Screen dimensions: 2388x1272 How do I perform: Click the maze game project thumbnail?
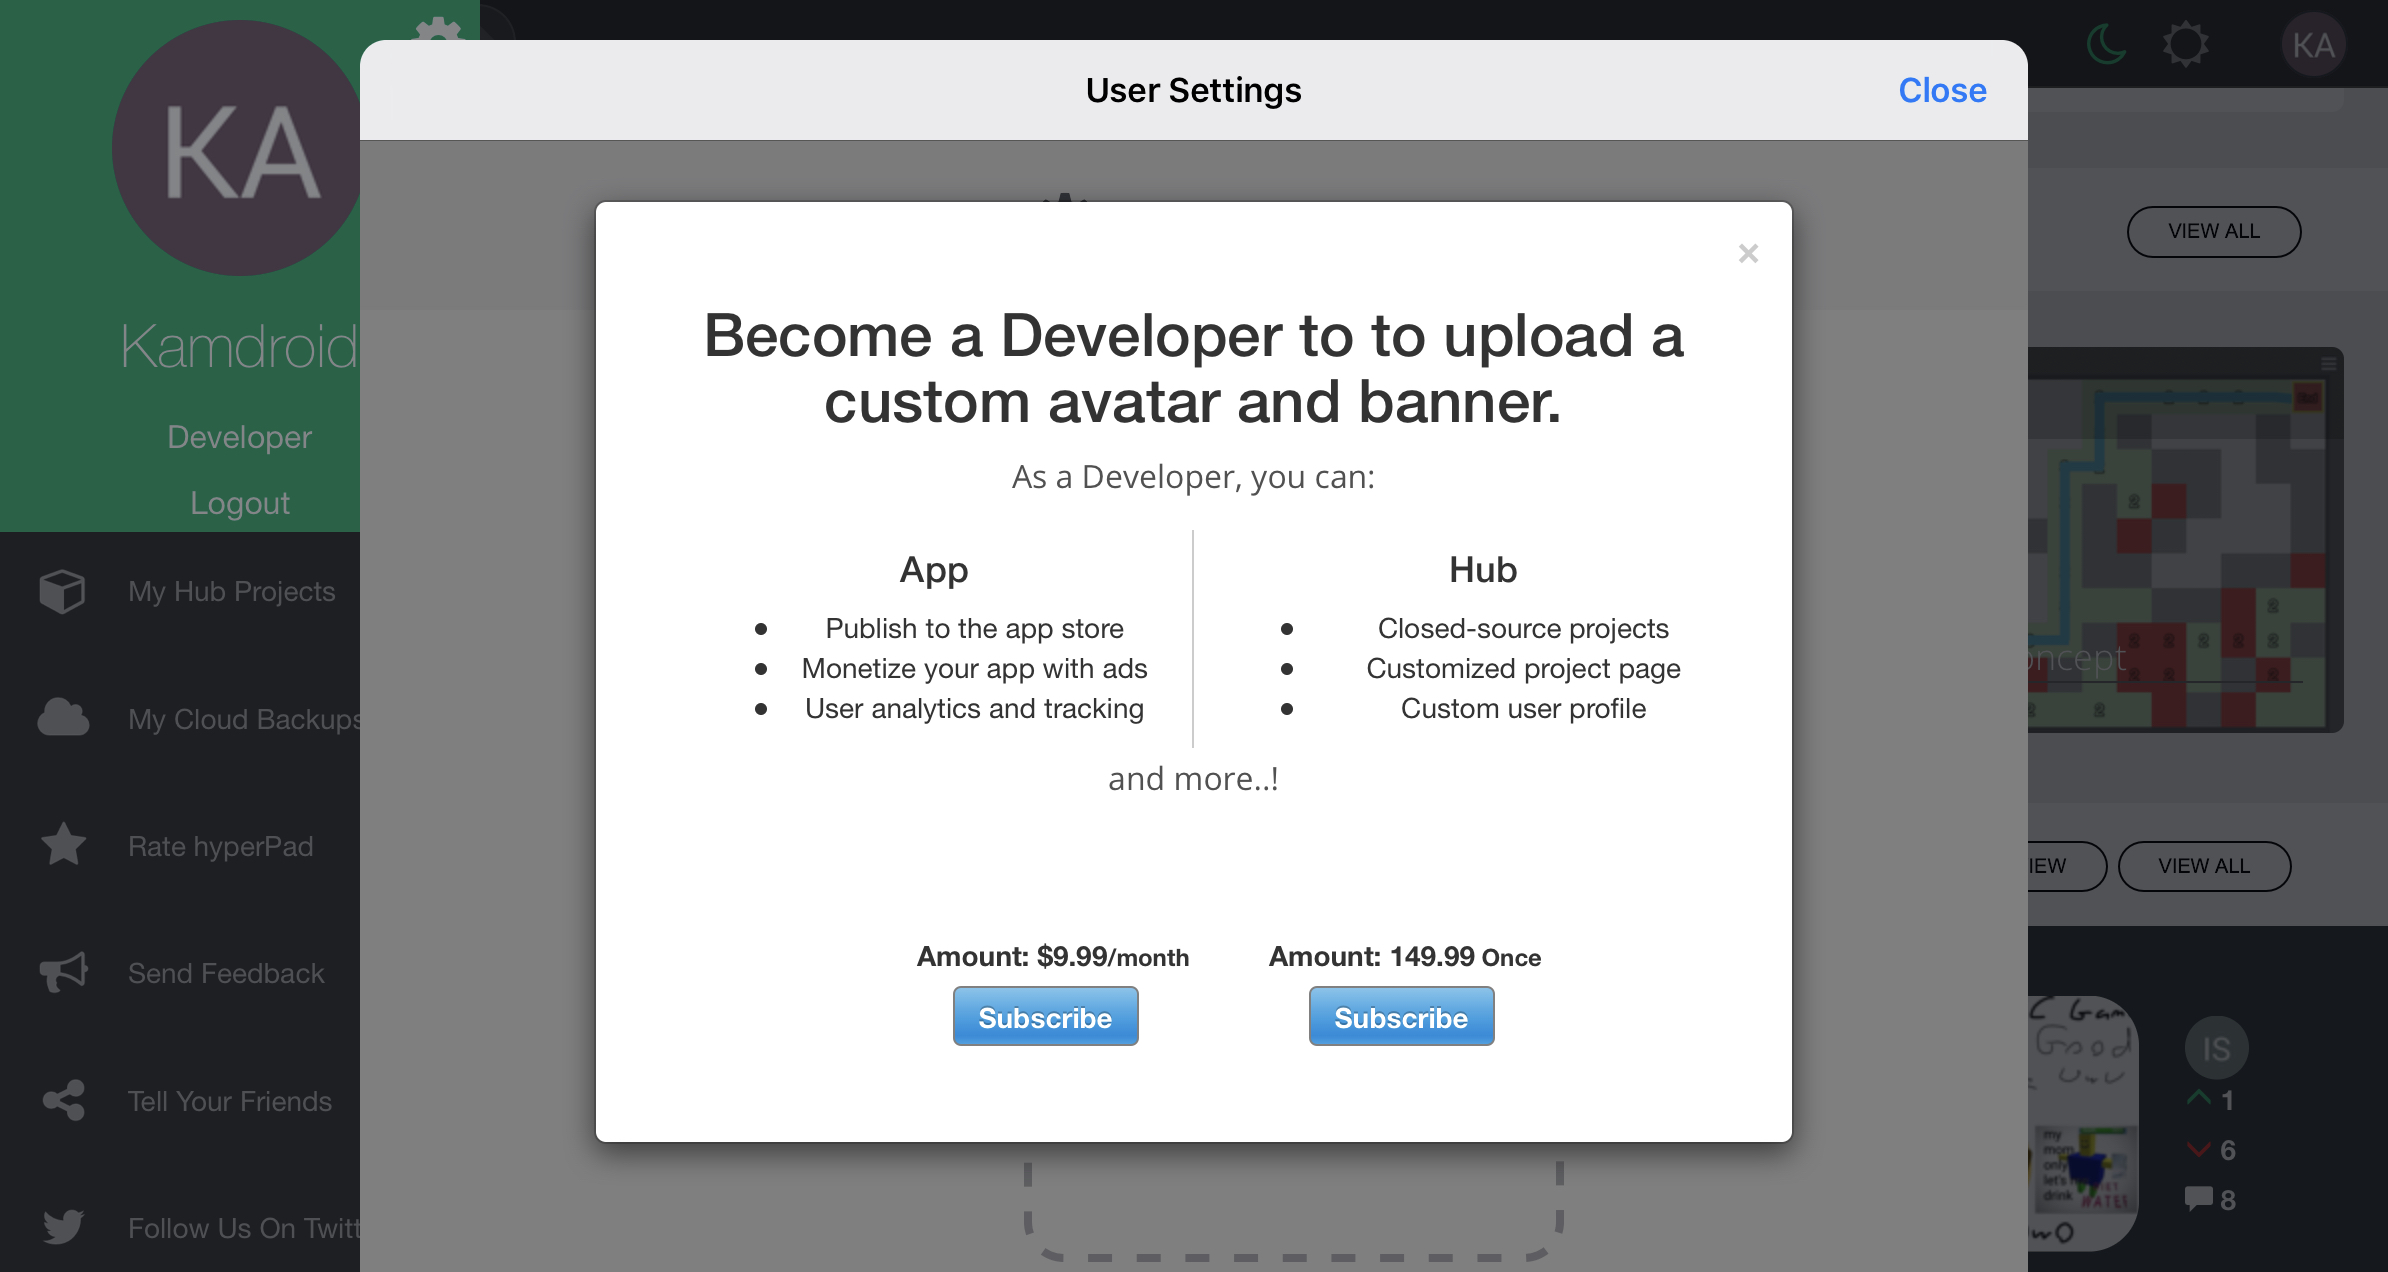2185,540
